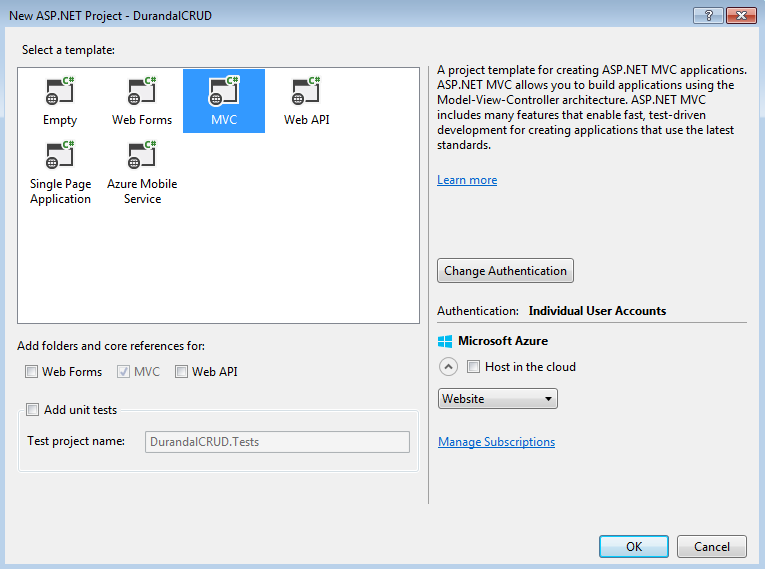Pick the Web API template icon

point(306,91)
